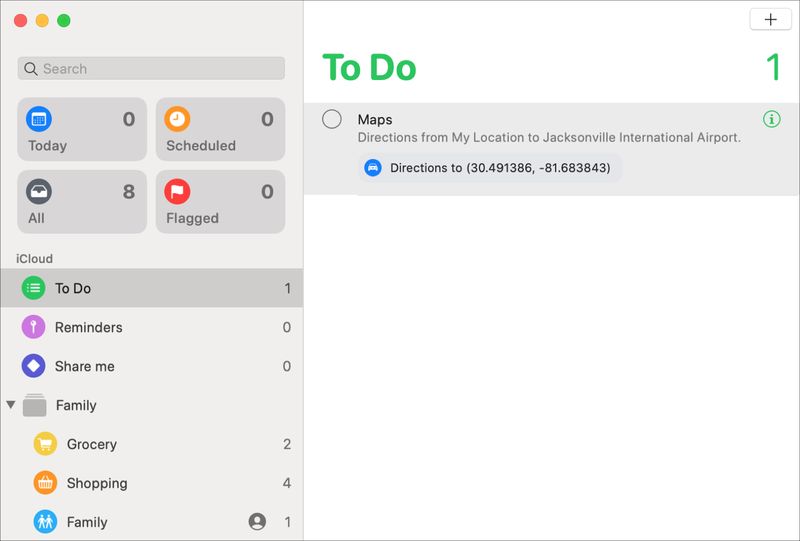The image size is (800, 541).
Task: Open the Scheduled smart list
Action: click(220, 130)
